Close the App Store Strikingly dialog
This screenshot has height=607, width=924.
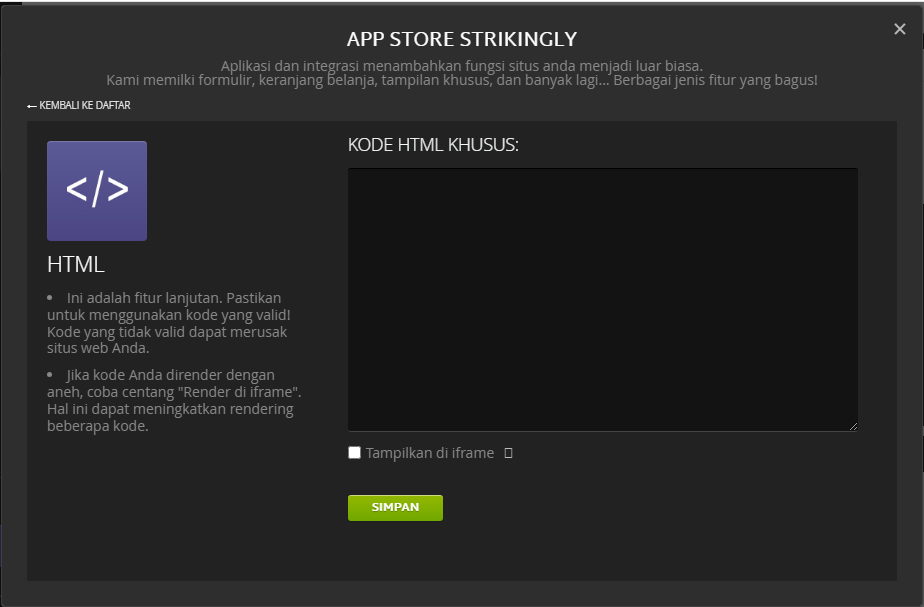click(899, 29)
